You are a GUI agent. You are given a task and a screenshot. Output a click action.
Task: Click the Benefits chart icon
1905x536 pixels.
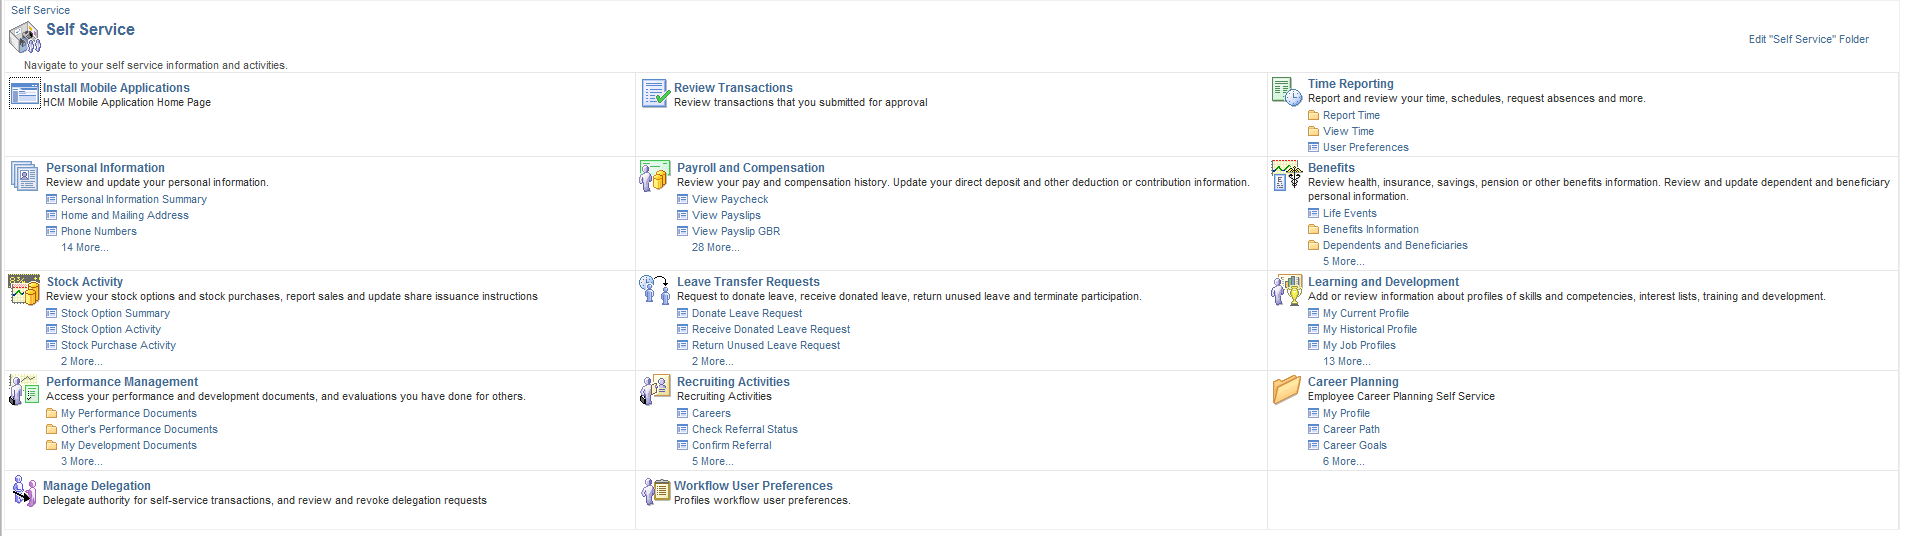pyautogui.click(x=1286, y=175)
